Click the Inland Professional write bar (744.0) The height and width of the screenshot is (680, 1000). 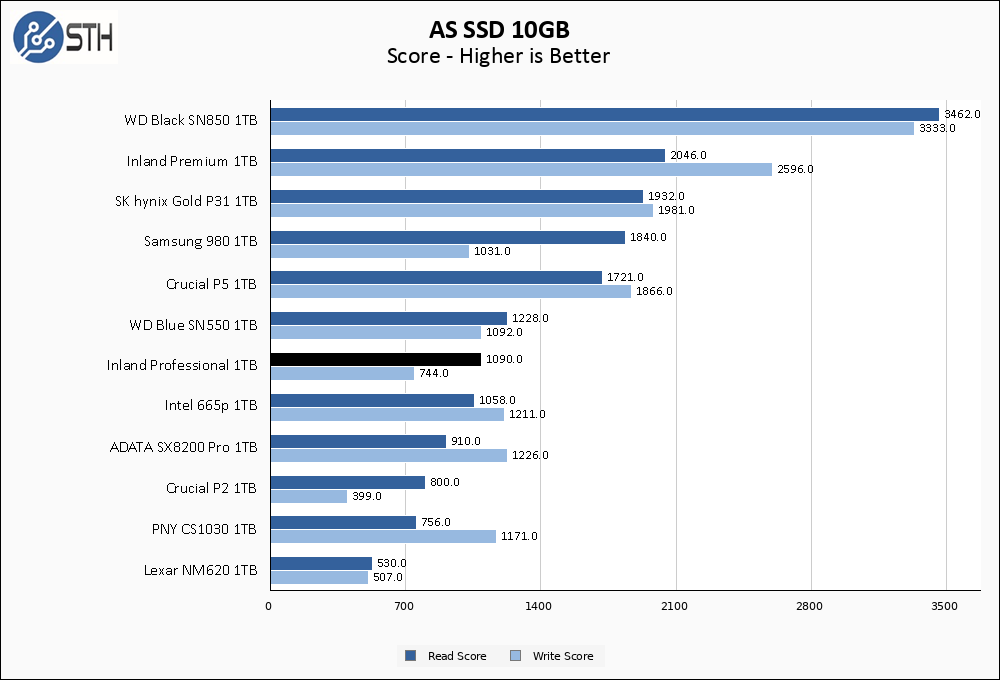click(342, 373)
